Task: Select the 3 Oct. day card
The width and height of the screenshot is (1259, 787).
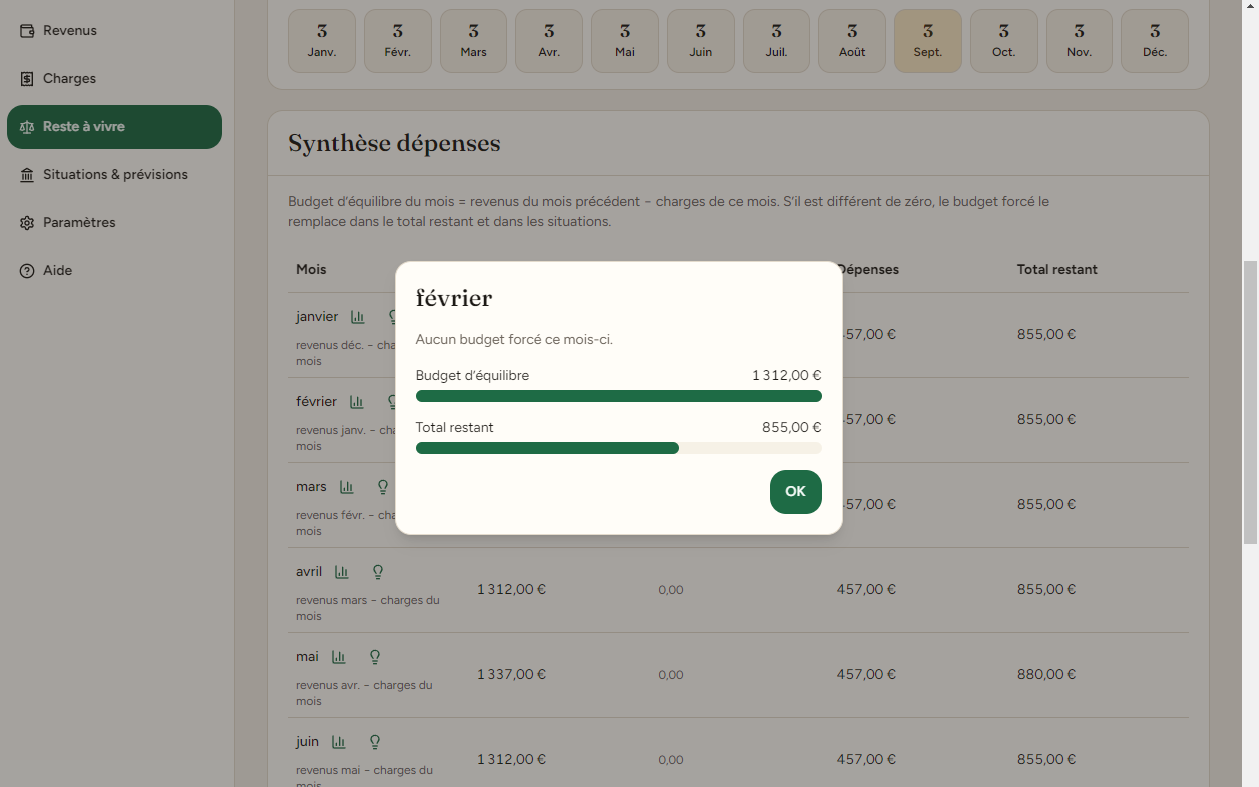Action: 1004,41
